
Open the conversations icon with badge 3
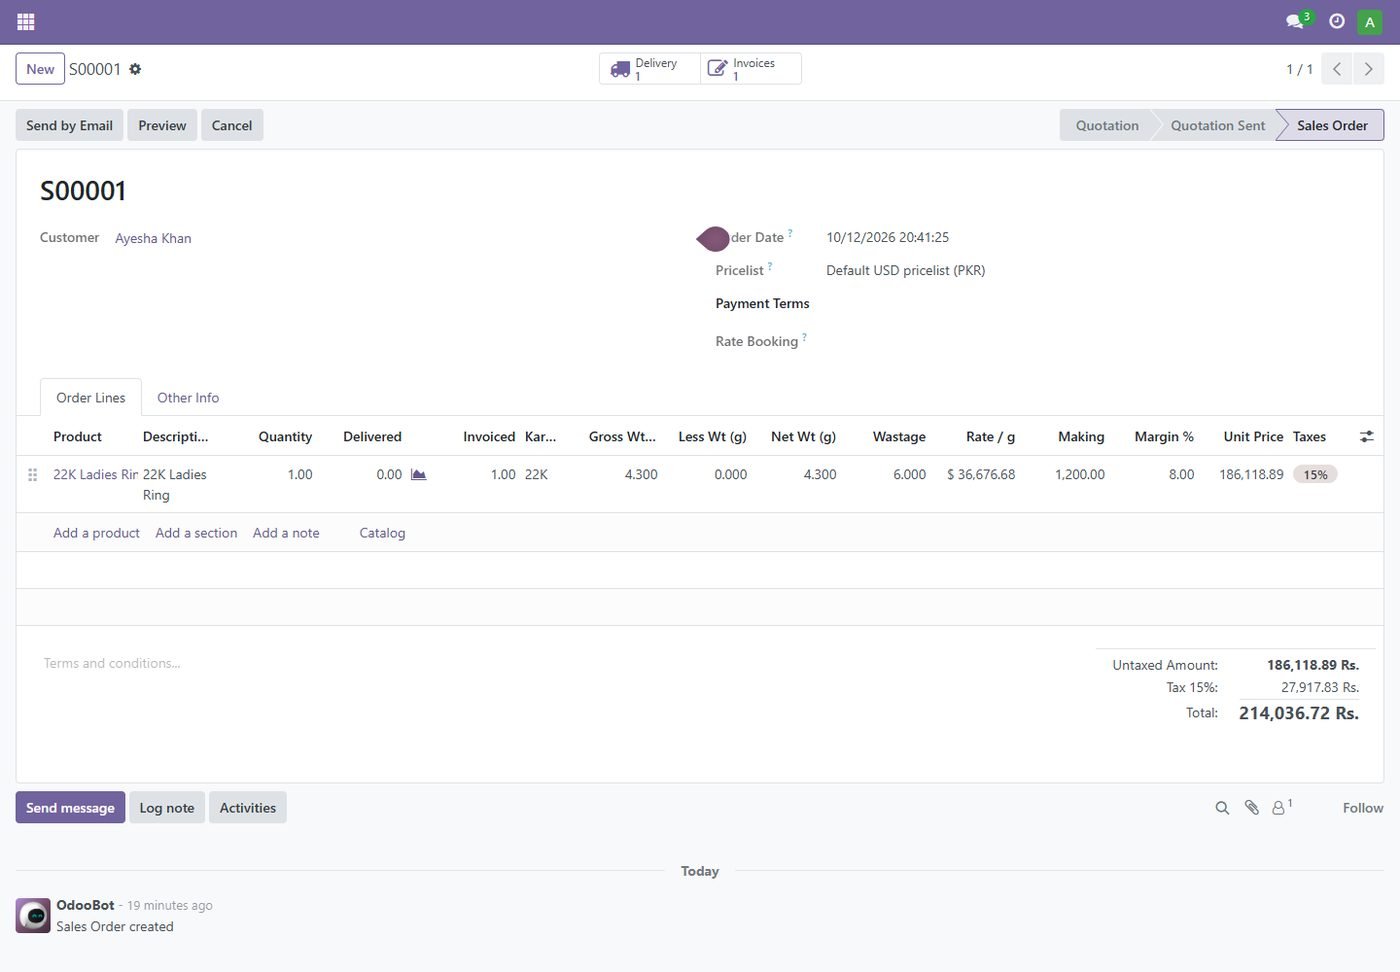tap(1297, 21)
